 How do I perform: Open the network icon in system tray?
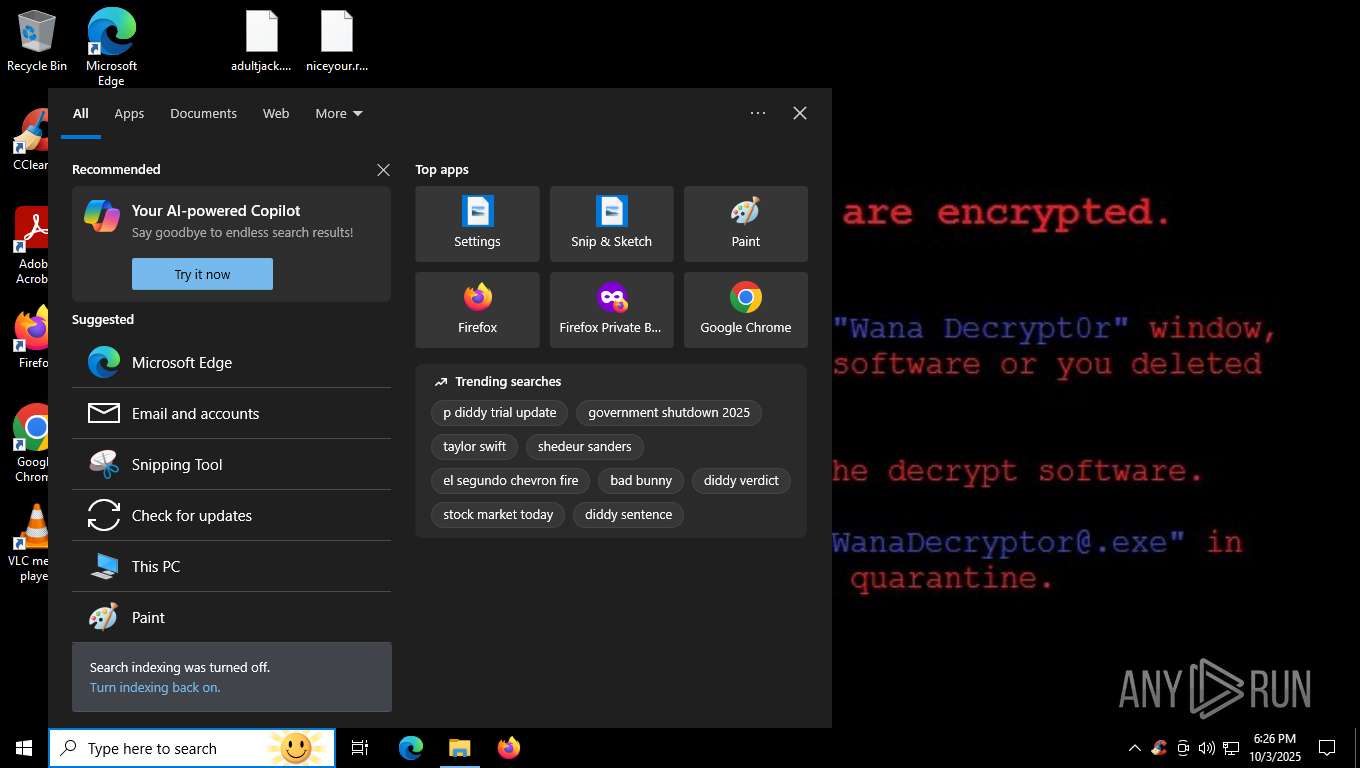(1231, 748)
